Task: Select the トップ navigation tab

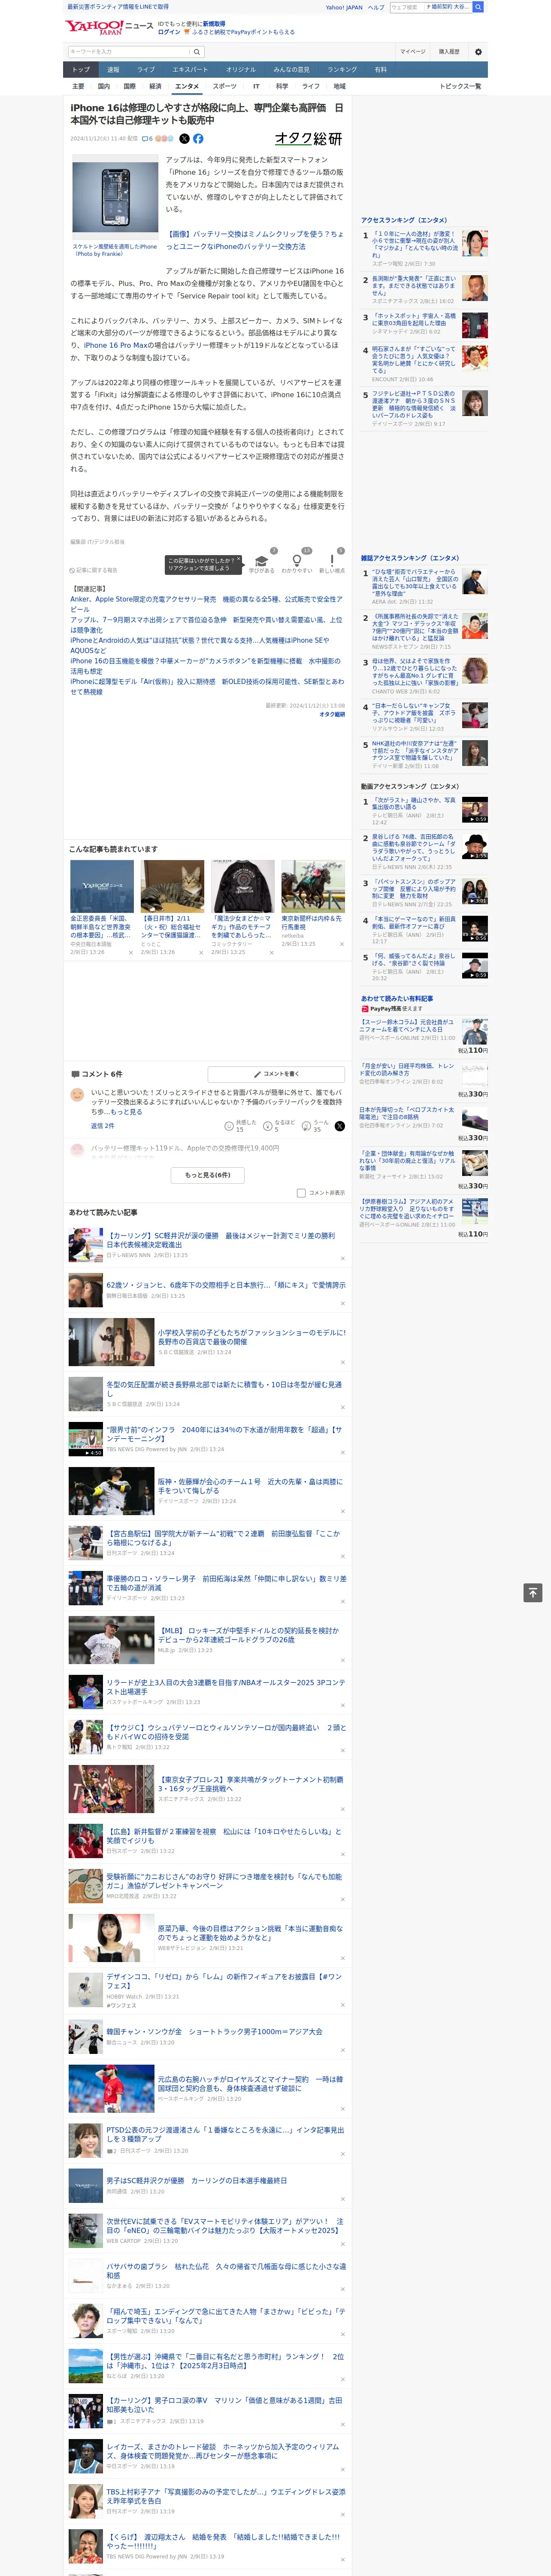Action: pyautogui.click(x=81, y=70)
